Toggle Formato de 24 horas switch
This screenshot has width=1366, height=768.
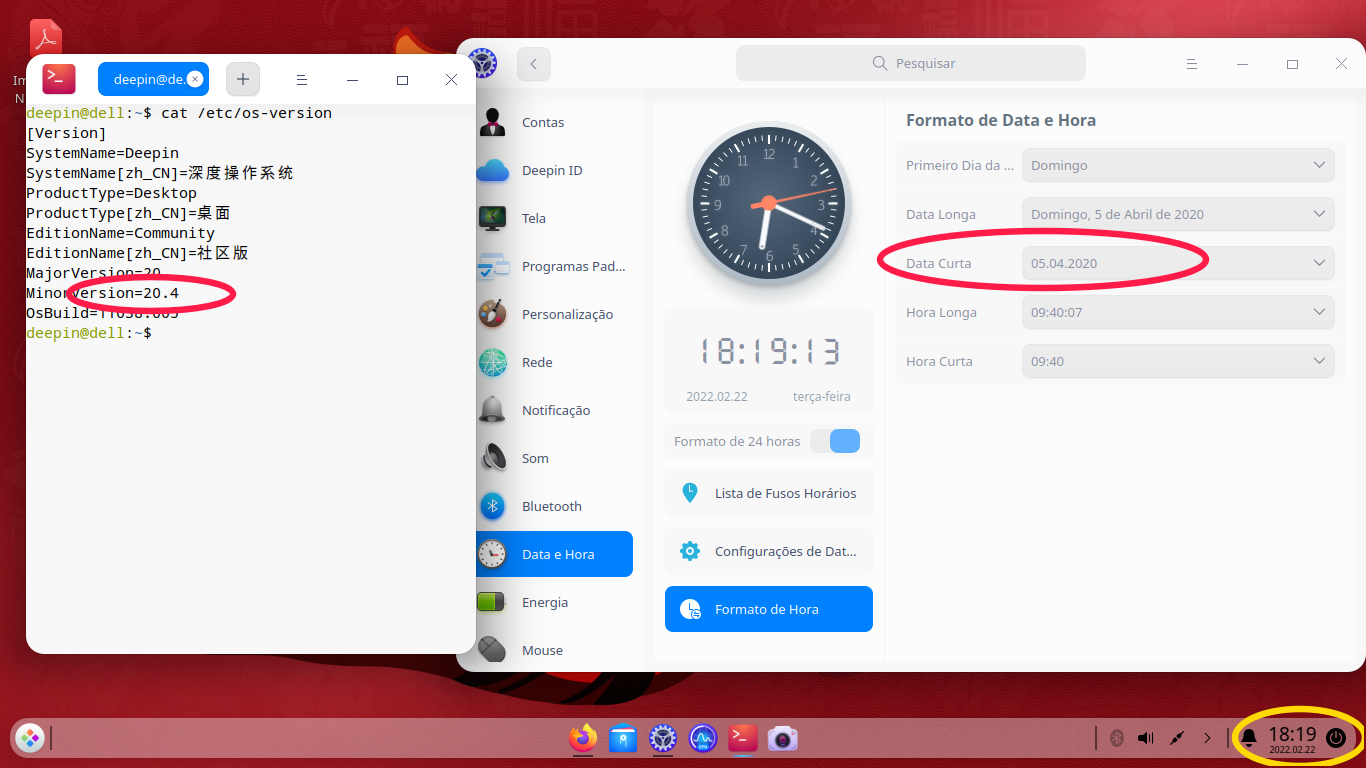835,441
